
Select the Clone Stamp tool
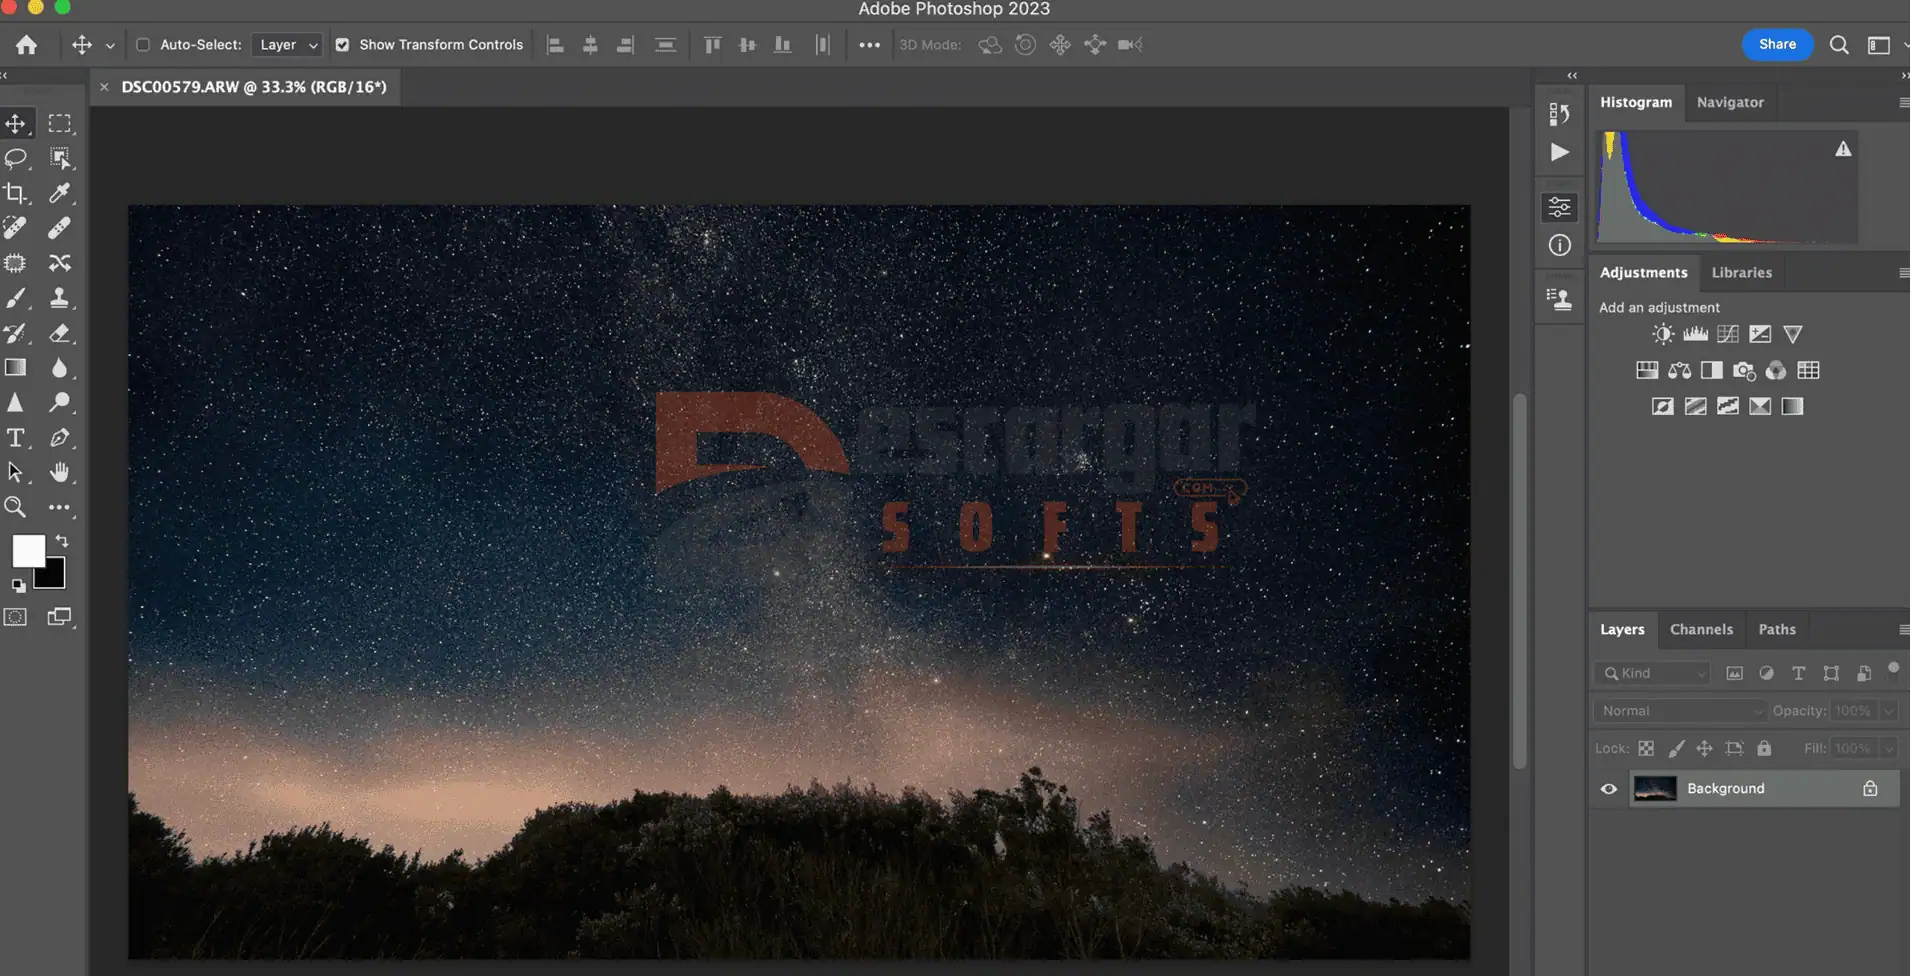[x=60, y=298]
